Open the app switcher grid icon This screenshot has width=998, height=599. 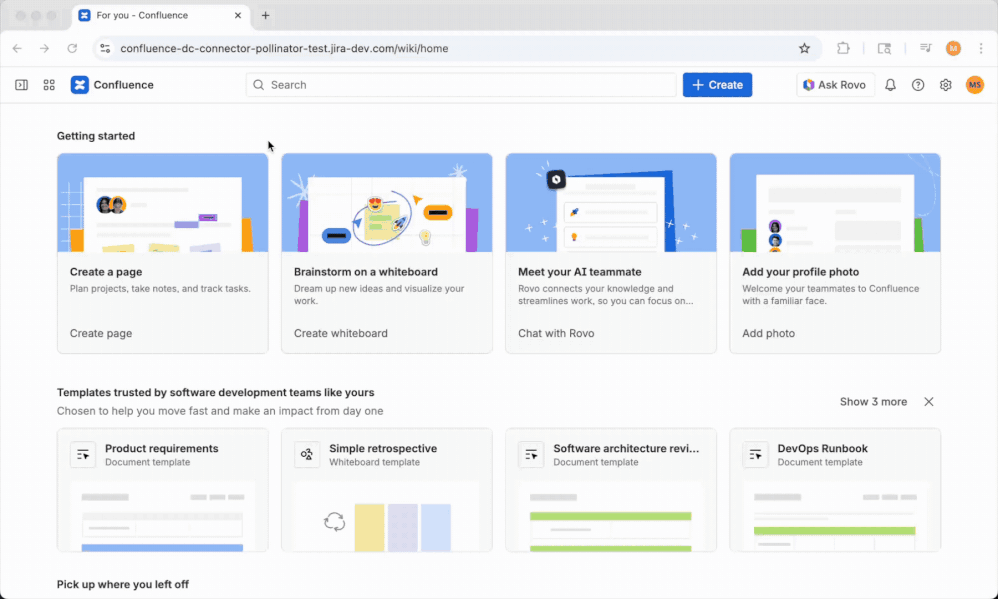(49, 85)
